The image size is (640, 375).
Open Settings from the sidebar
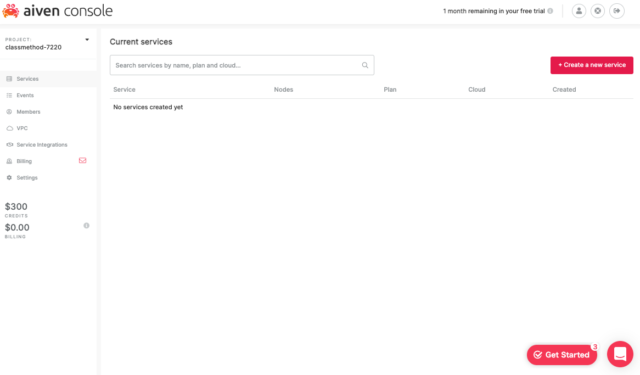[48, 178]
